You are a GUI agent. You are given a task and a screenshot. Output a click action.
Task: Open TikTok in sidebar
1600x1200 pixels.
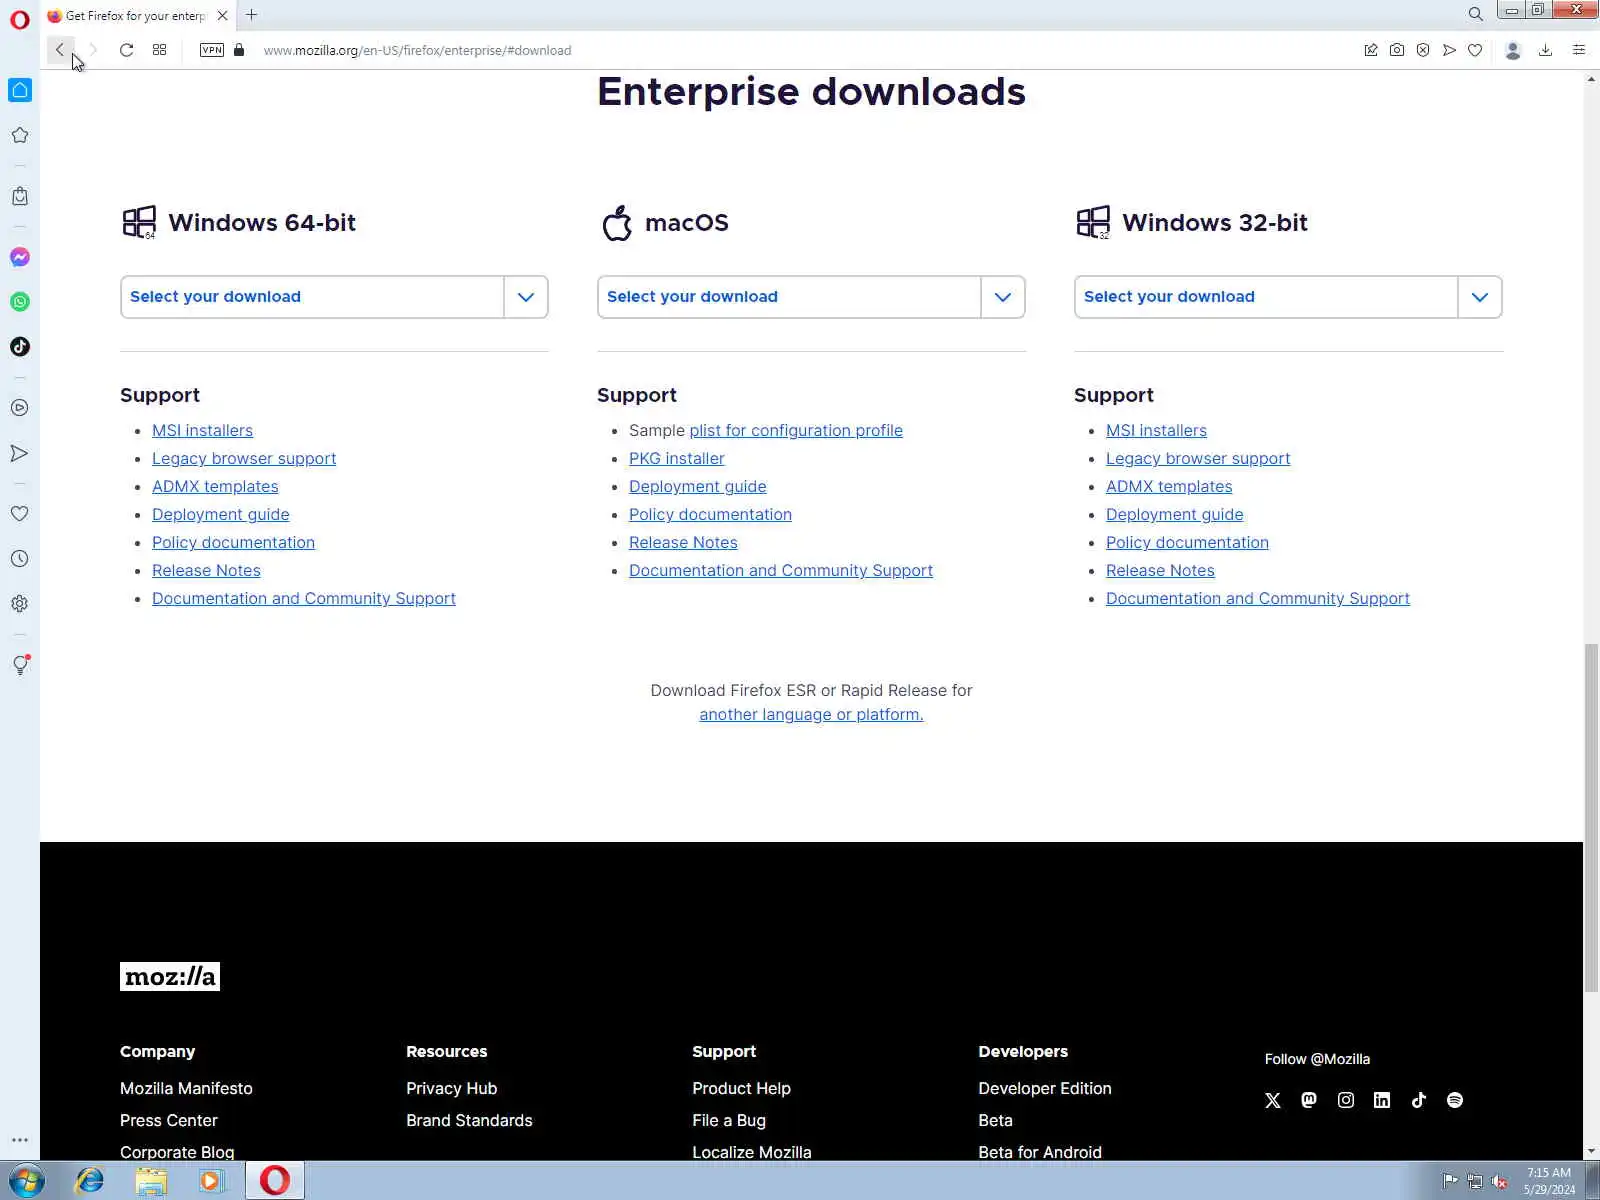click(20, 347)
